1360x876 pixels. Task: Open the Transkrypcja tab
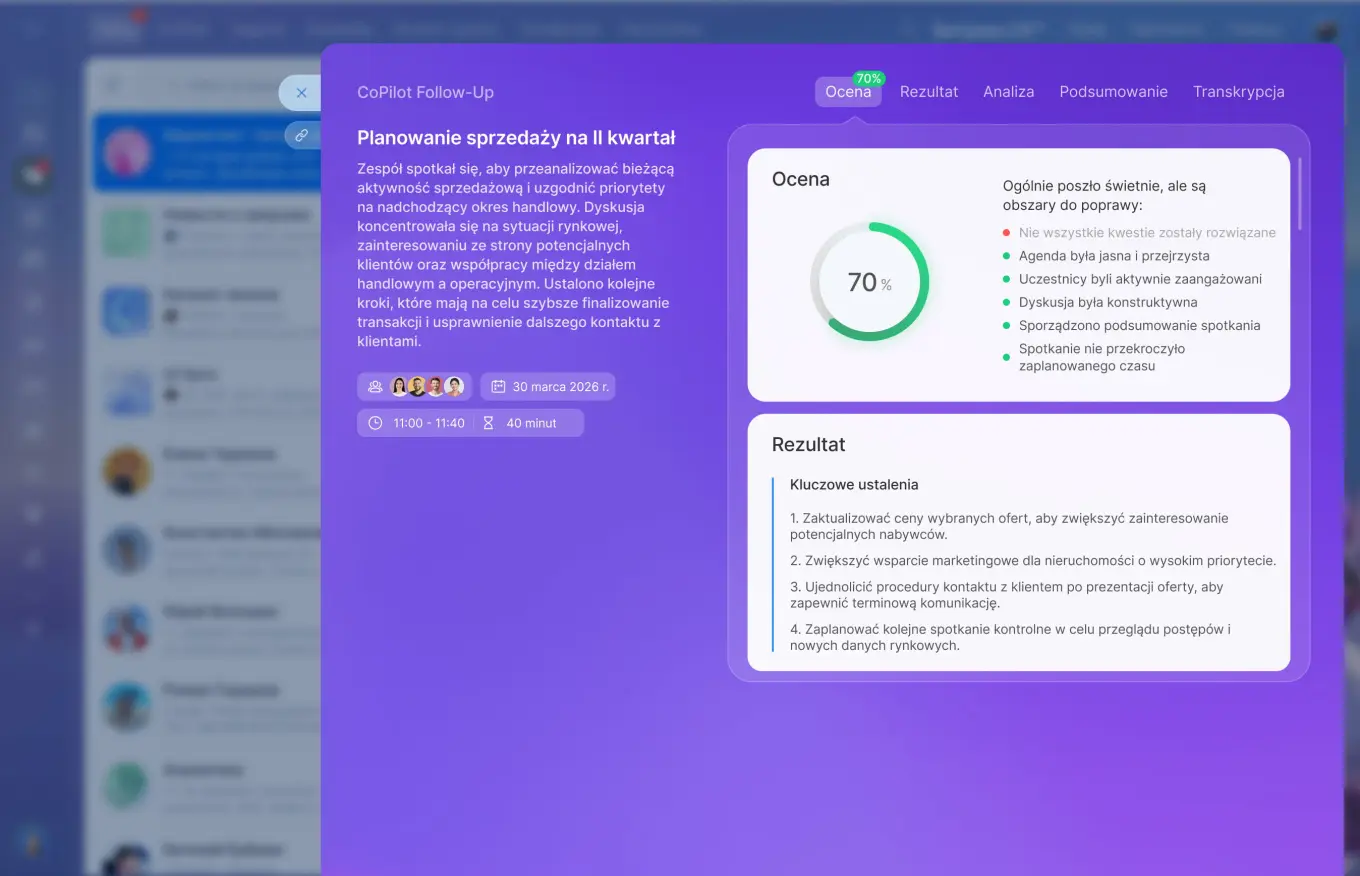pos(1238,92)
